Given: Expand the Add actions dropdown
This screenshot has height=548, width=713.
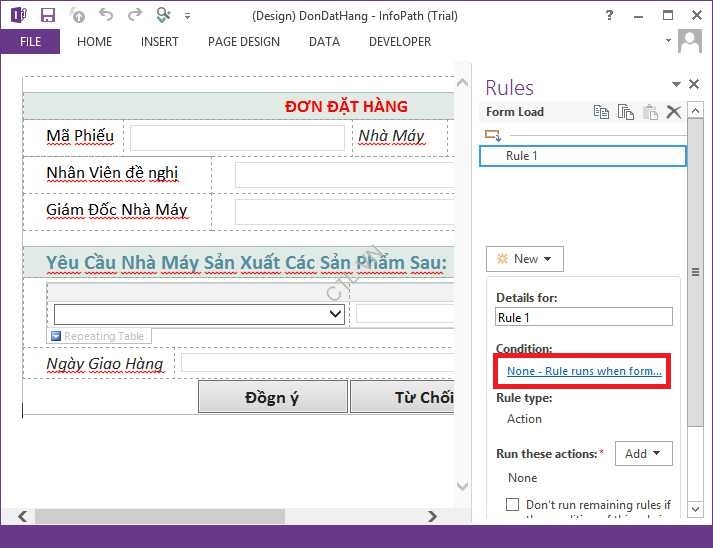Looking at the screenshot, I should 643,454.
